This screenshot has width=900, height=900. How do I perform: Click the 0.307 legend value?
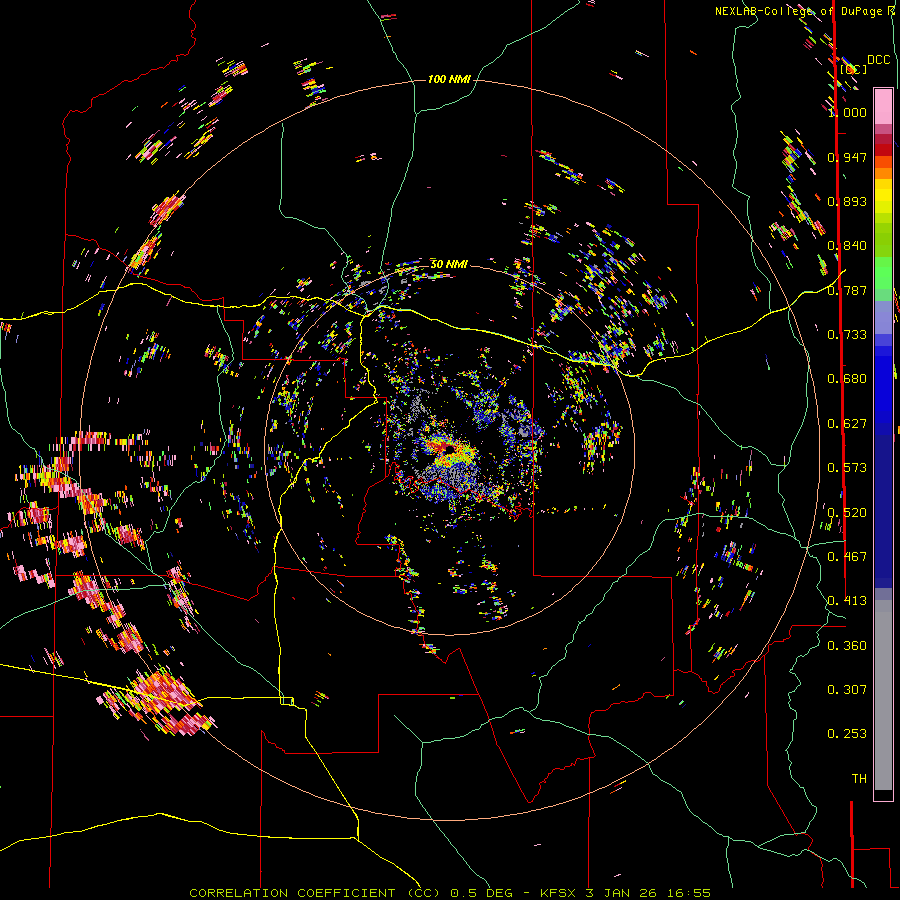pos(847,690)
